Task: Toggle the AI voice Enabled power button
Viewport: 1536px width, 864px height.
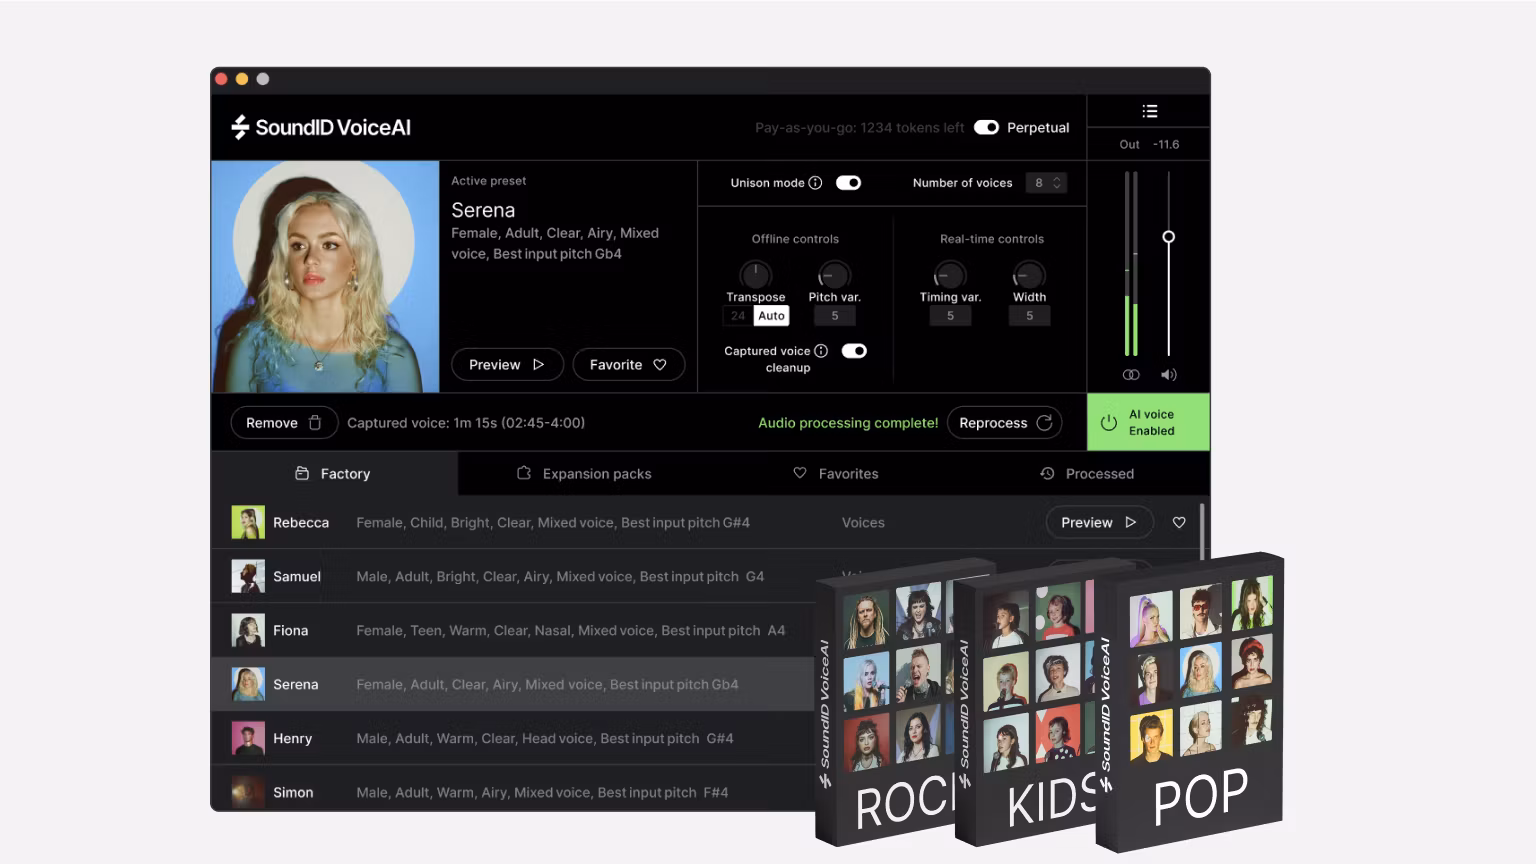Action: pos(1148,422)
